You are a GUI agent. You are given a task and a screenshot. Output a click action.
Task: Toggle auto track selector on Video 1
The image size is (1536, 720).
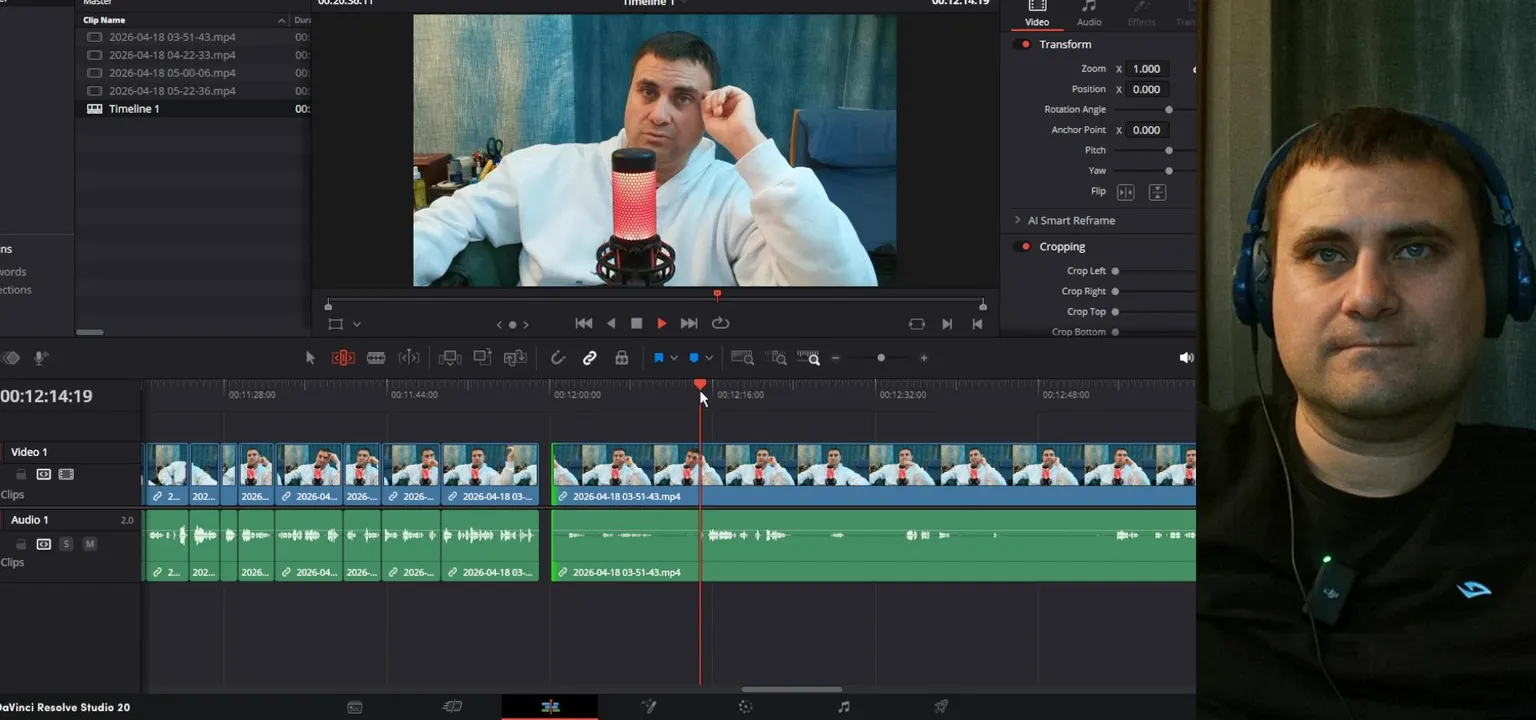[44, 475]
